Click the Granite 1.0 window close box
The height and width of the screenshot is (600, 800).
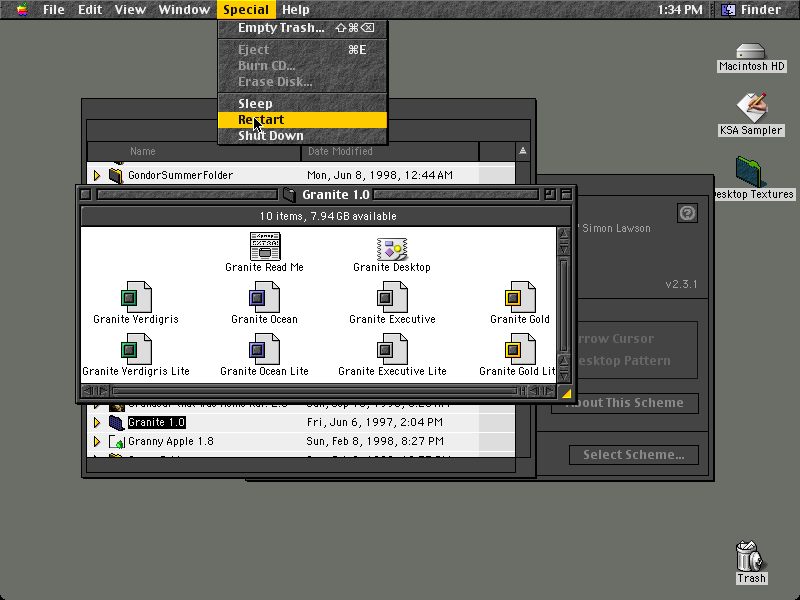(86, 194)
